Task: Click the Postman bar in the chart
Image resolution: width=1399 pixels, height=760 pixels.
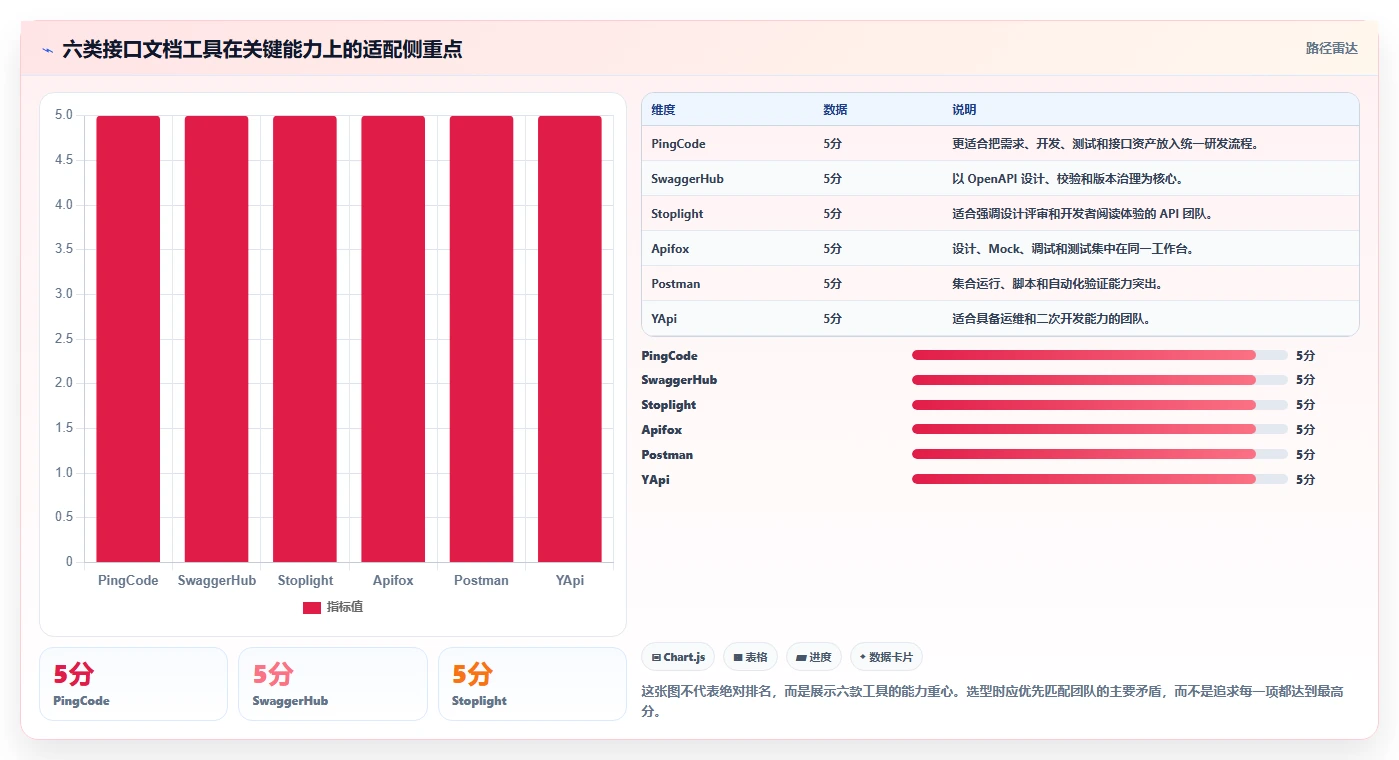Action: click(481, 339)
